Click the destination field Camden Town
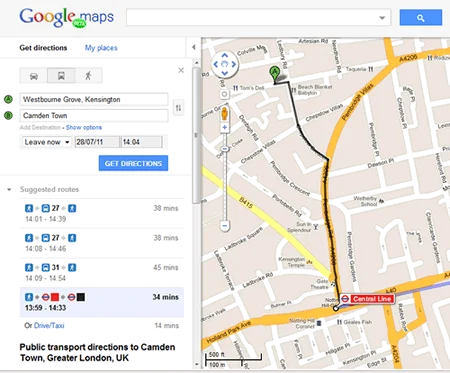This screenshot has width=450, height=373. click(x=94, y=115)
